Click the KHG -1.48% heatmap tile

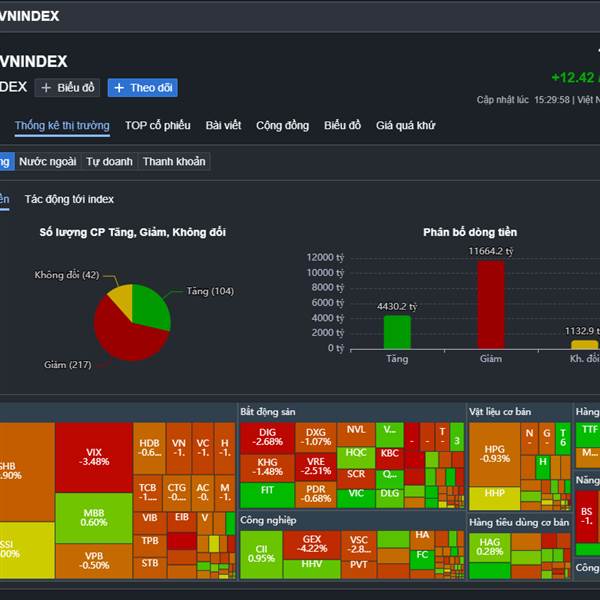(267, 467)
